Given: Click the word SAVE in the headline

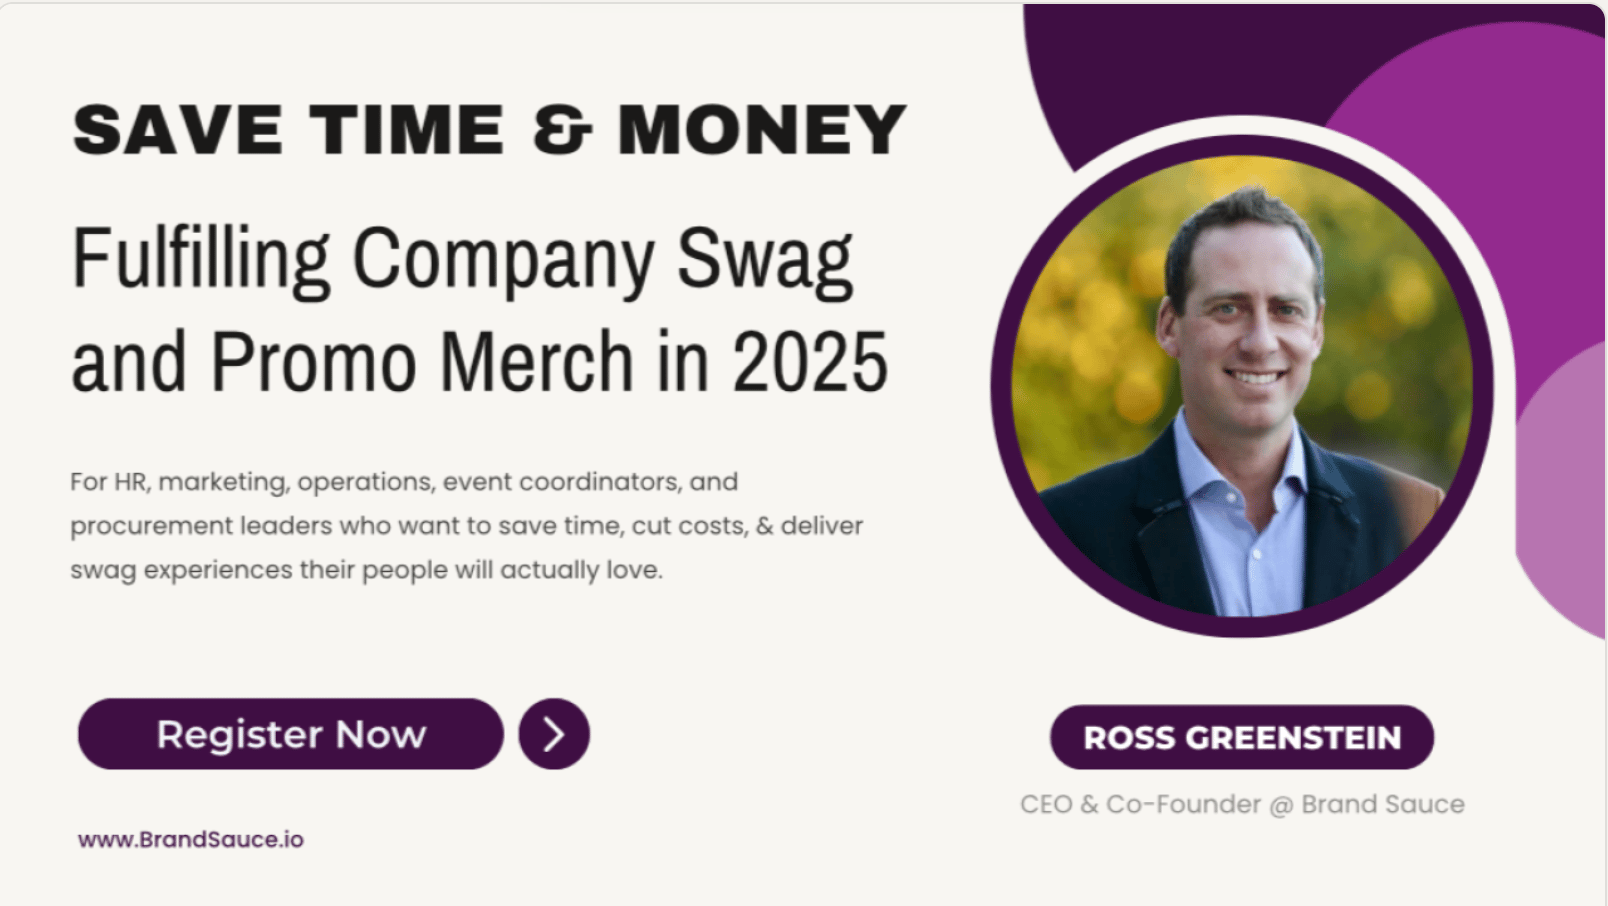Looking at the screenshot, I should pyautogui.click(x=178, y=131).
